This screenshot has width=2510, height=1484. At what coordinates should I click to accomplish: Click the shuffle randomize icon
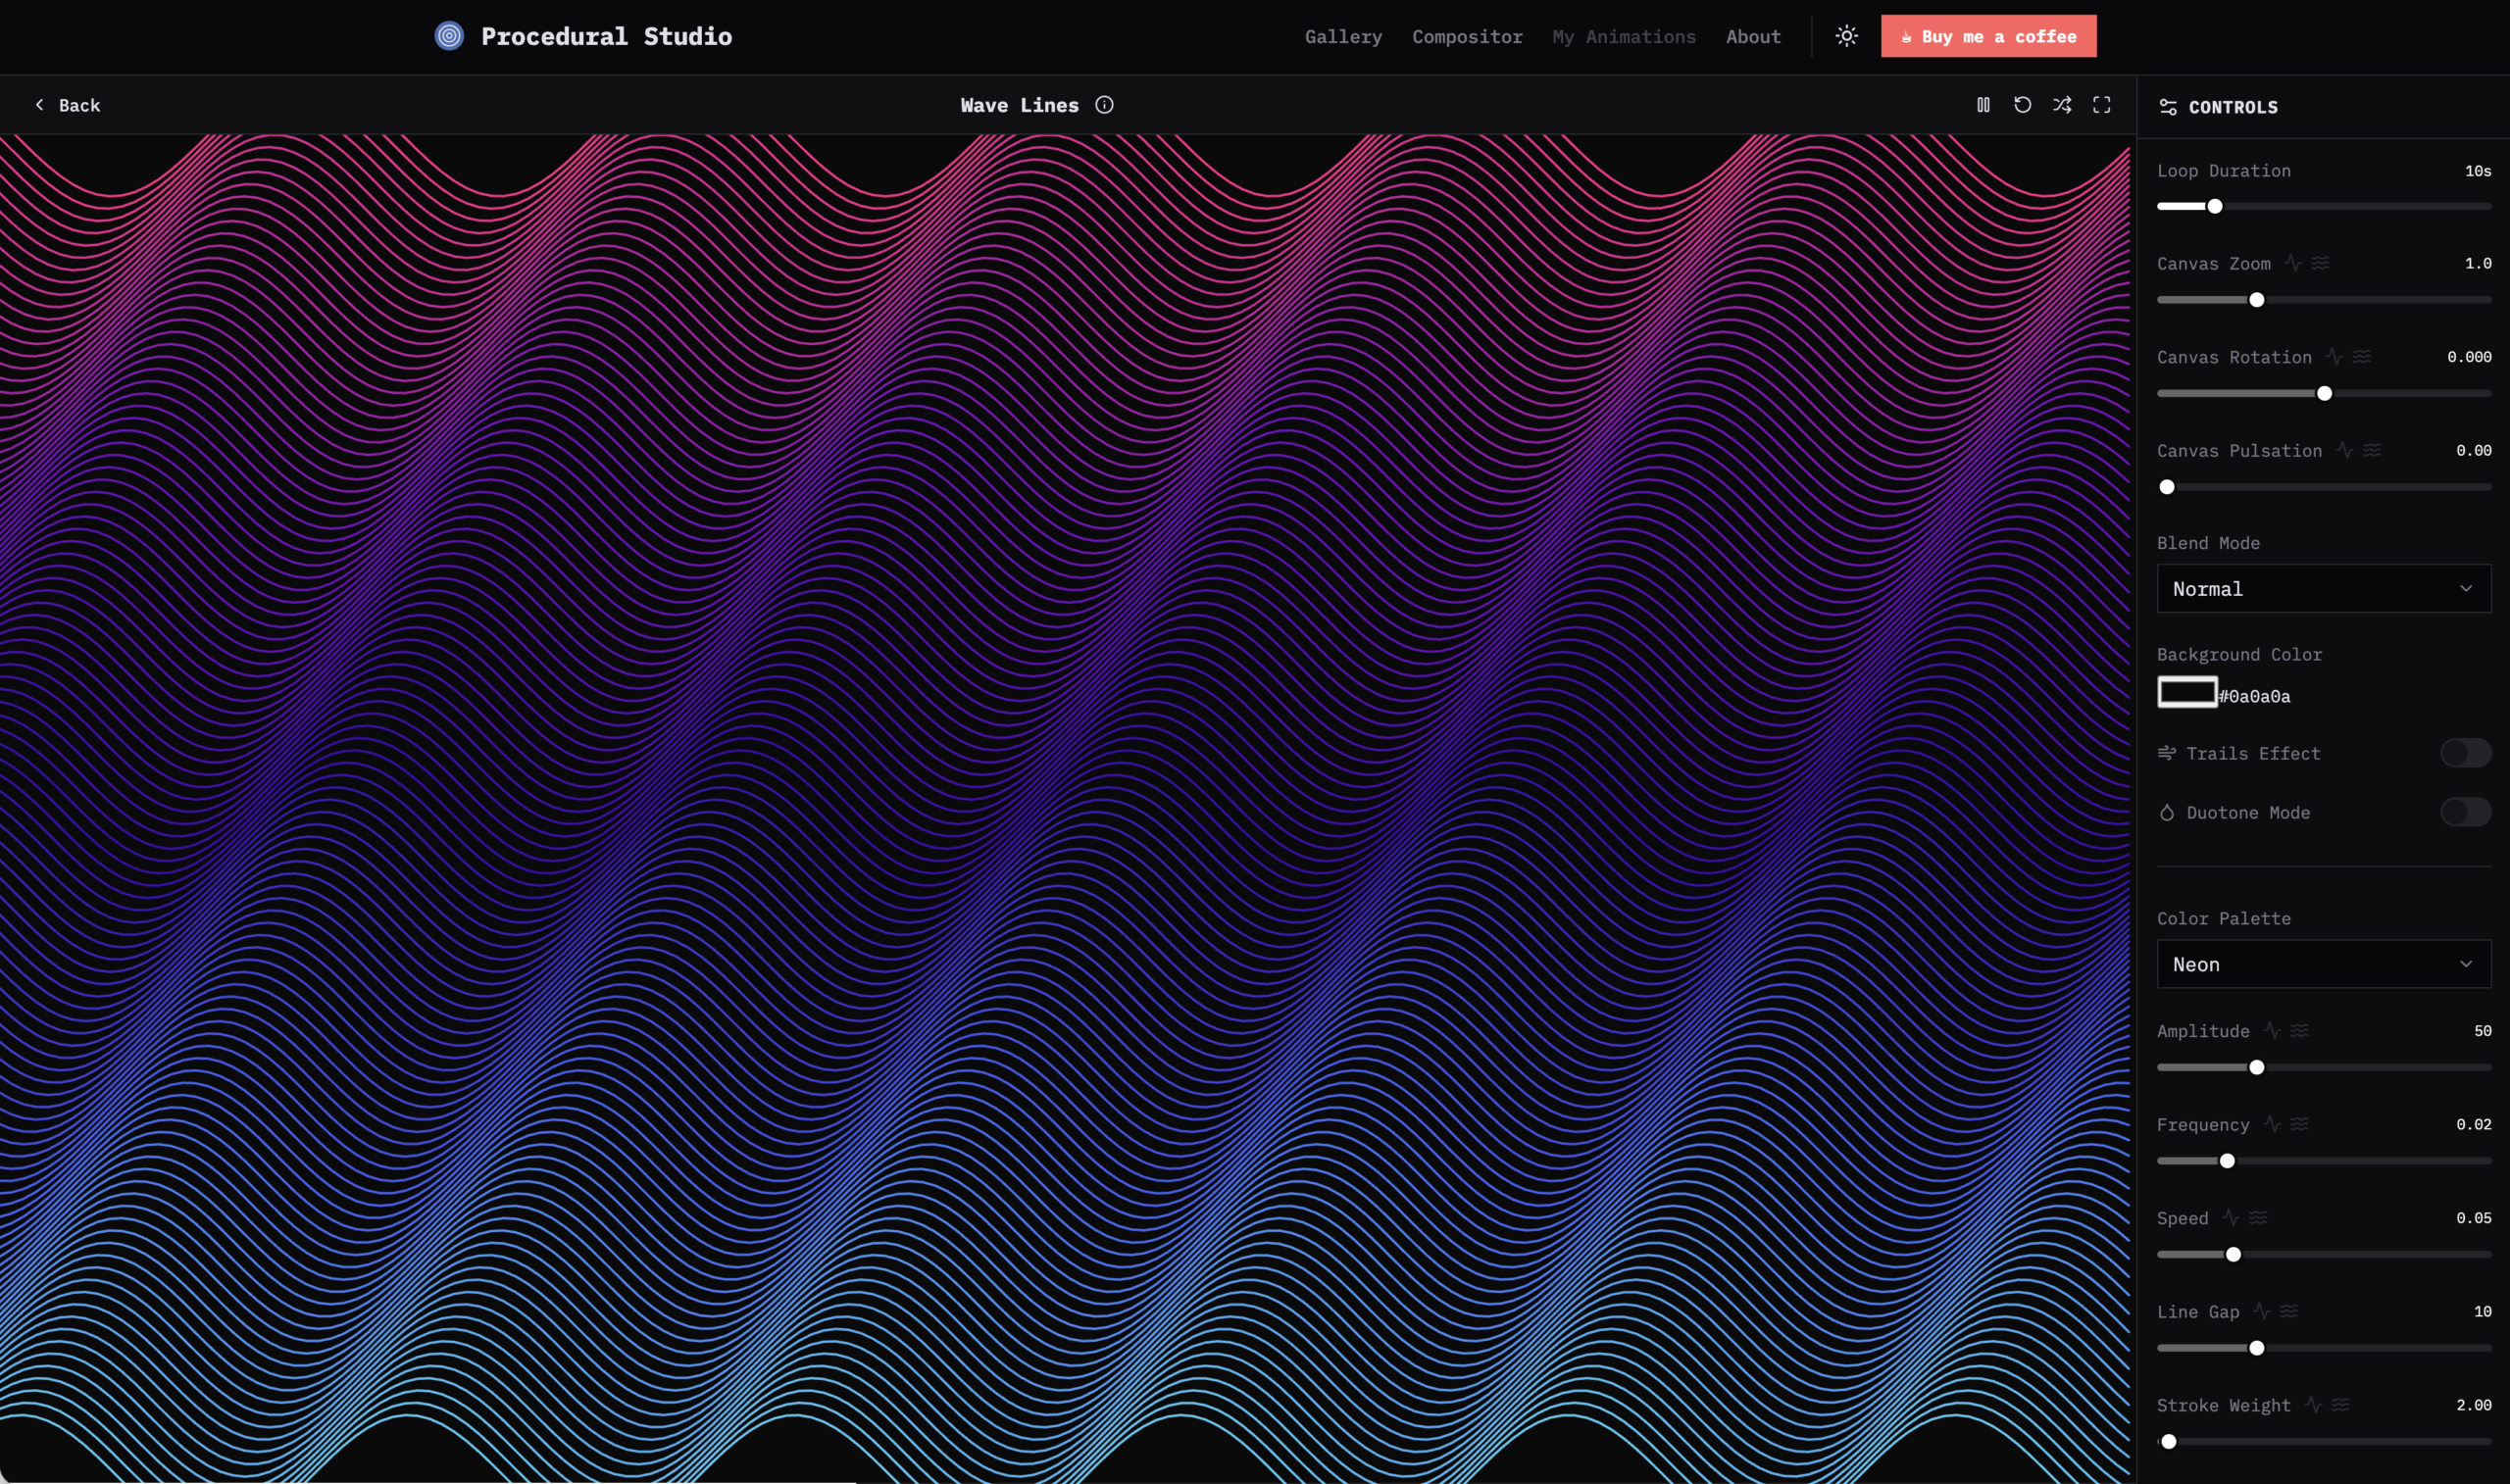tap(2062, 105)
